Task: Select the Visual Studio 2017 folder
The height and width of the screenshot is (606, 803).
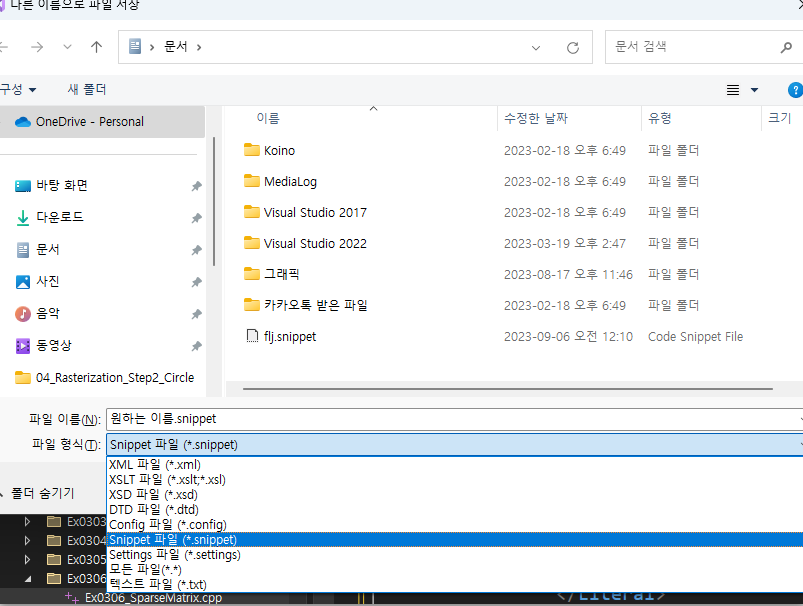Action: pyautogui.click(x=315, y=213)
